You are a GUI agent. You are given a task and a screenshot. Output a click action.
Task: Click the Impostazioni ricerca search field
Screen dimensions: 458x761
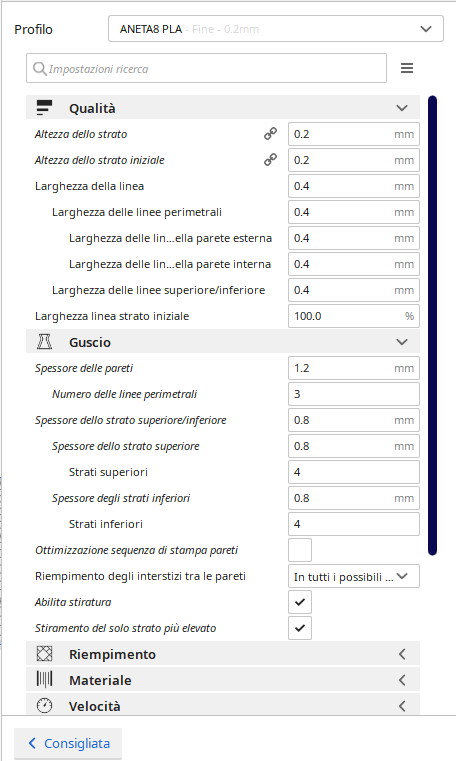[x=206, y=68]
